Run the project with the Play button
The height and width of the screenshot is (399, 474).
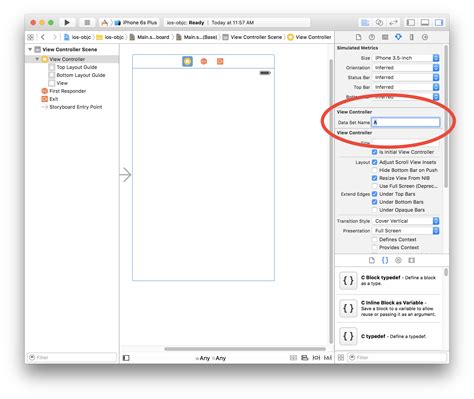coord(67,22)
